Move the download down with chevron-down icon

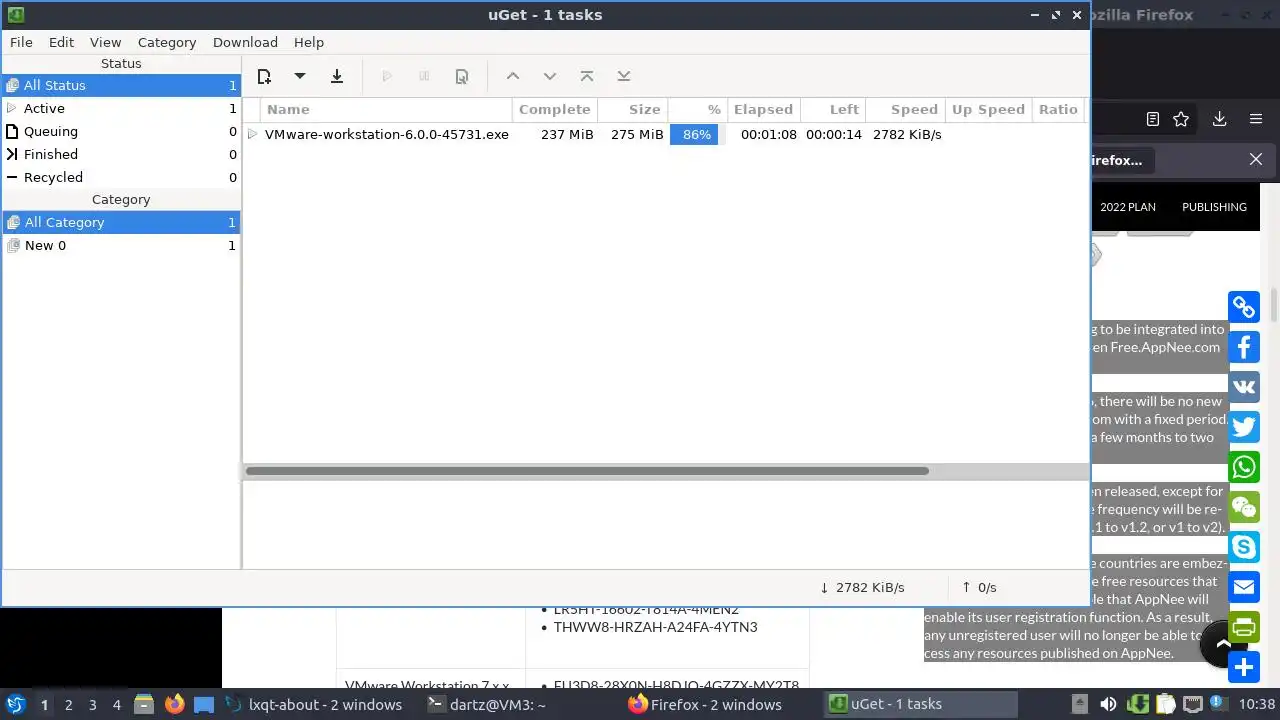point(550,76)
